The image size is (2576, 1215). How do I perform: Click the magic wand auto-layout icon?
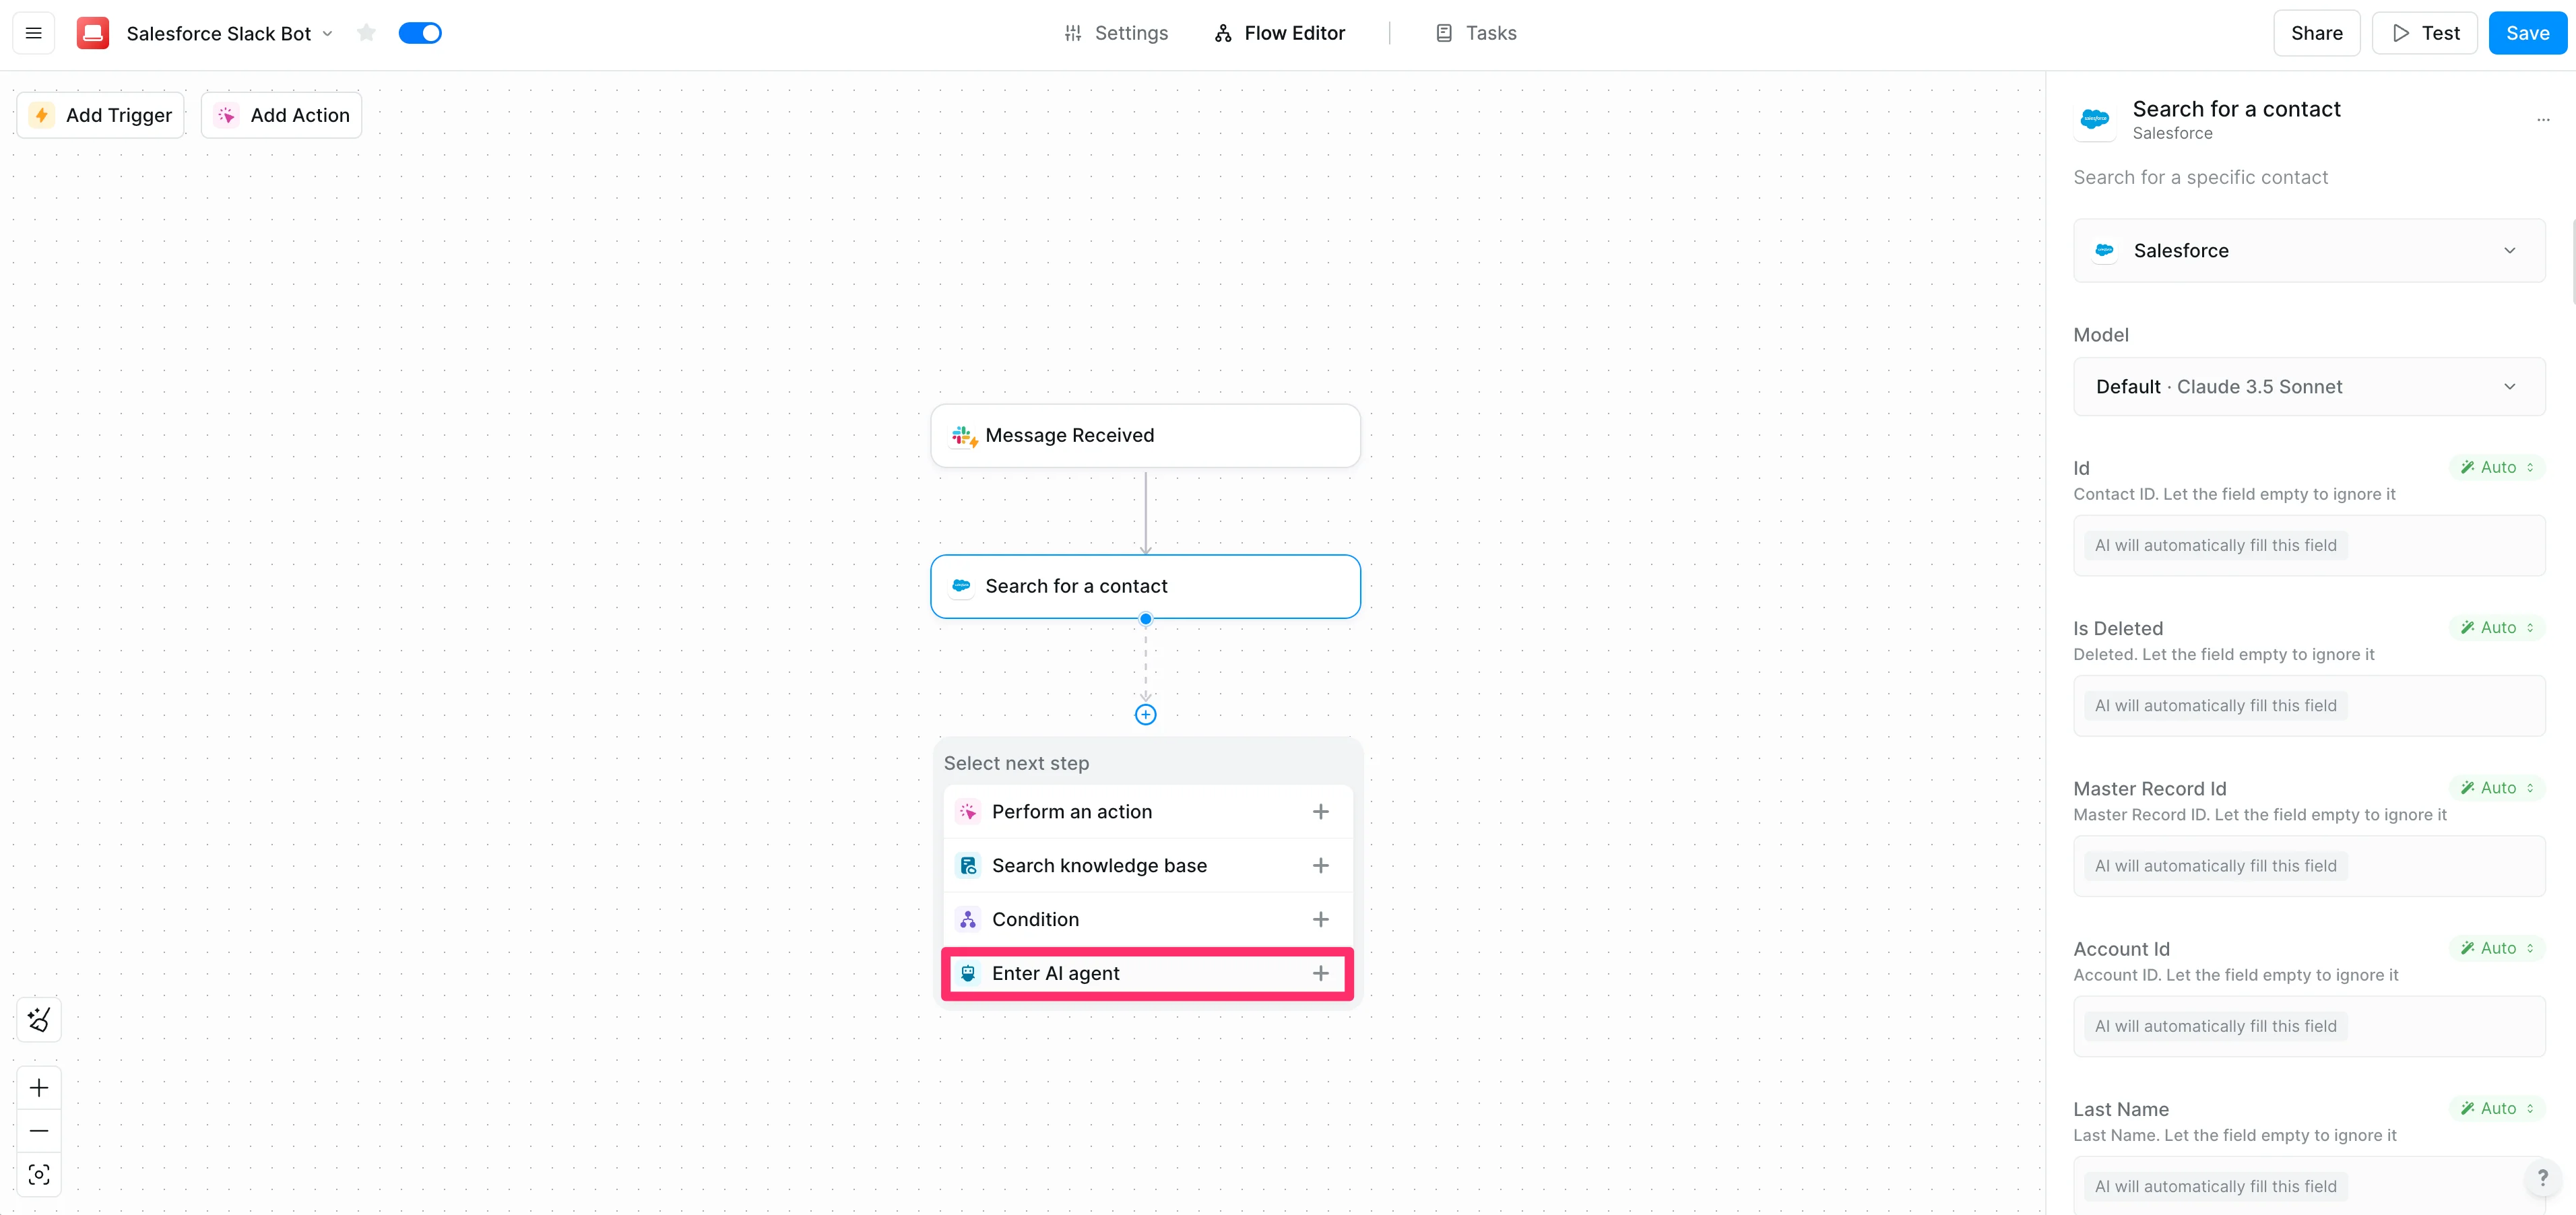pos(39,1020)
